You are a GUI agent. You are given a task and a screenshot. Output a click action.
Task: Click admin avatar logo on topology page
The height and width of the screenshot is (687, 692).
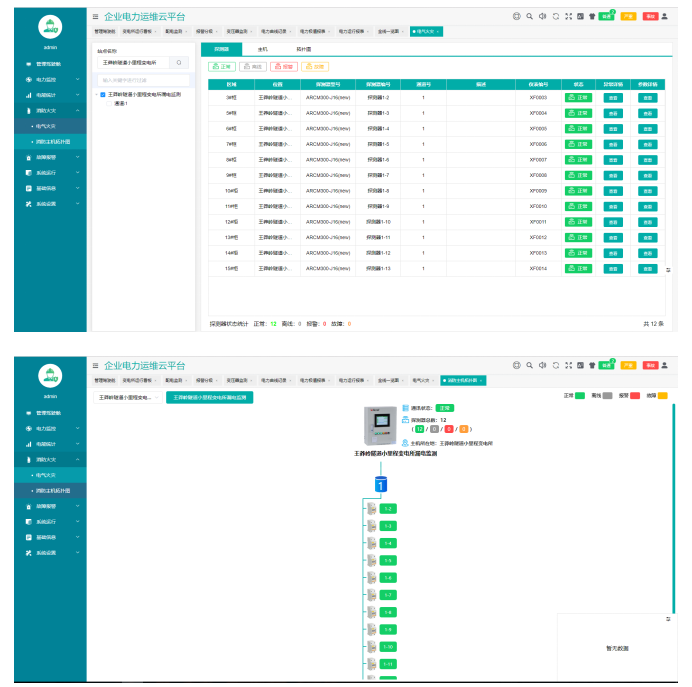coord(50,376)
